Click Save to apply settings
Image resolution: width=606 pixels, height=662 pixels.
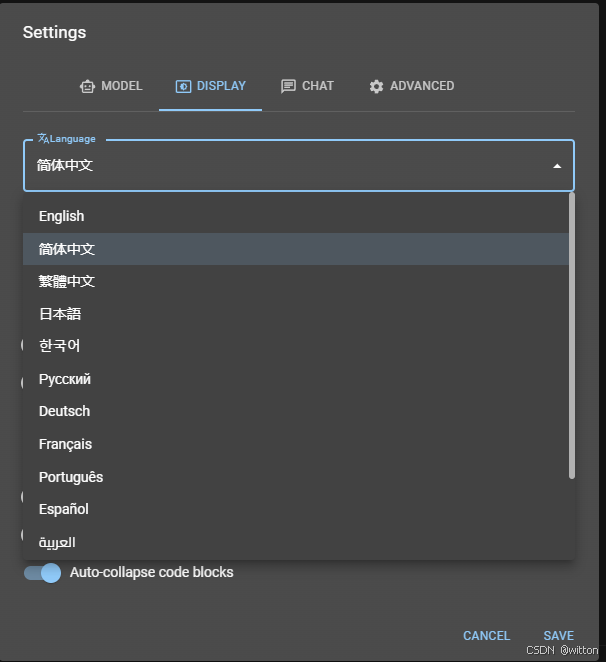(558, 636)
